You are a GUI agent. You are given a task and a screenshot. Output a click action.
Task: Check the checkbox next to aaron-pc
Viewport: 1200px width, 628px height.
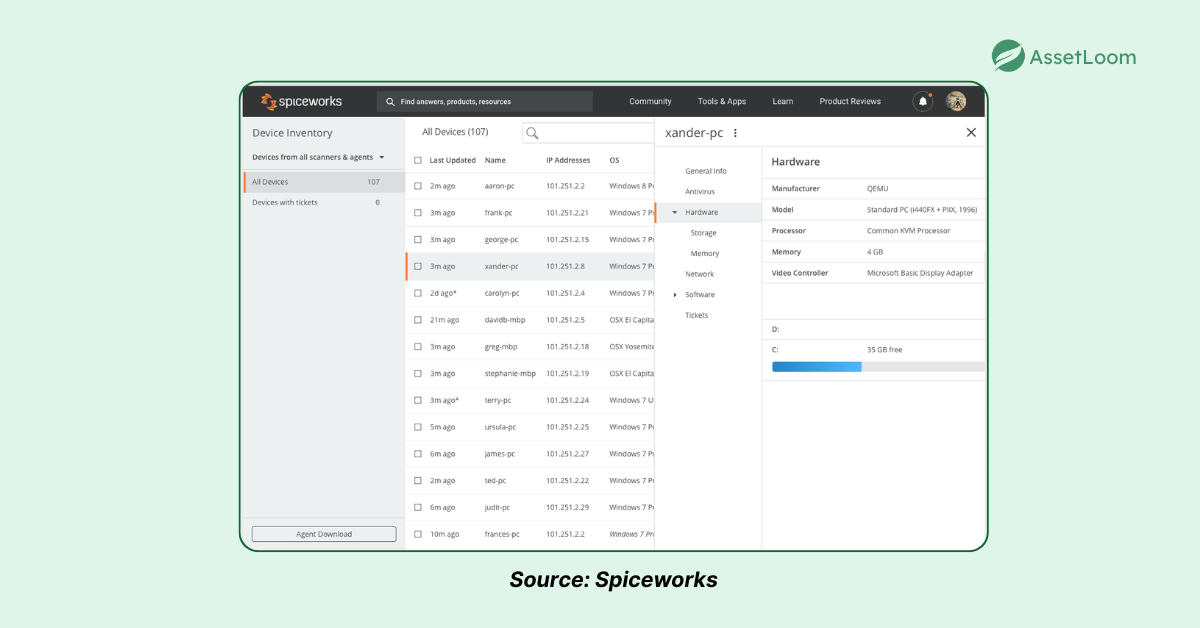click(417, 185)
